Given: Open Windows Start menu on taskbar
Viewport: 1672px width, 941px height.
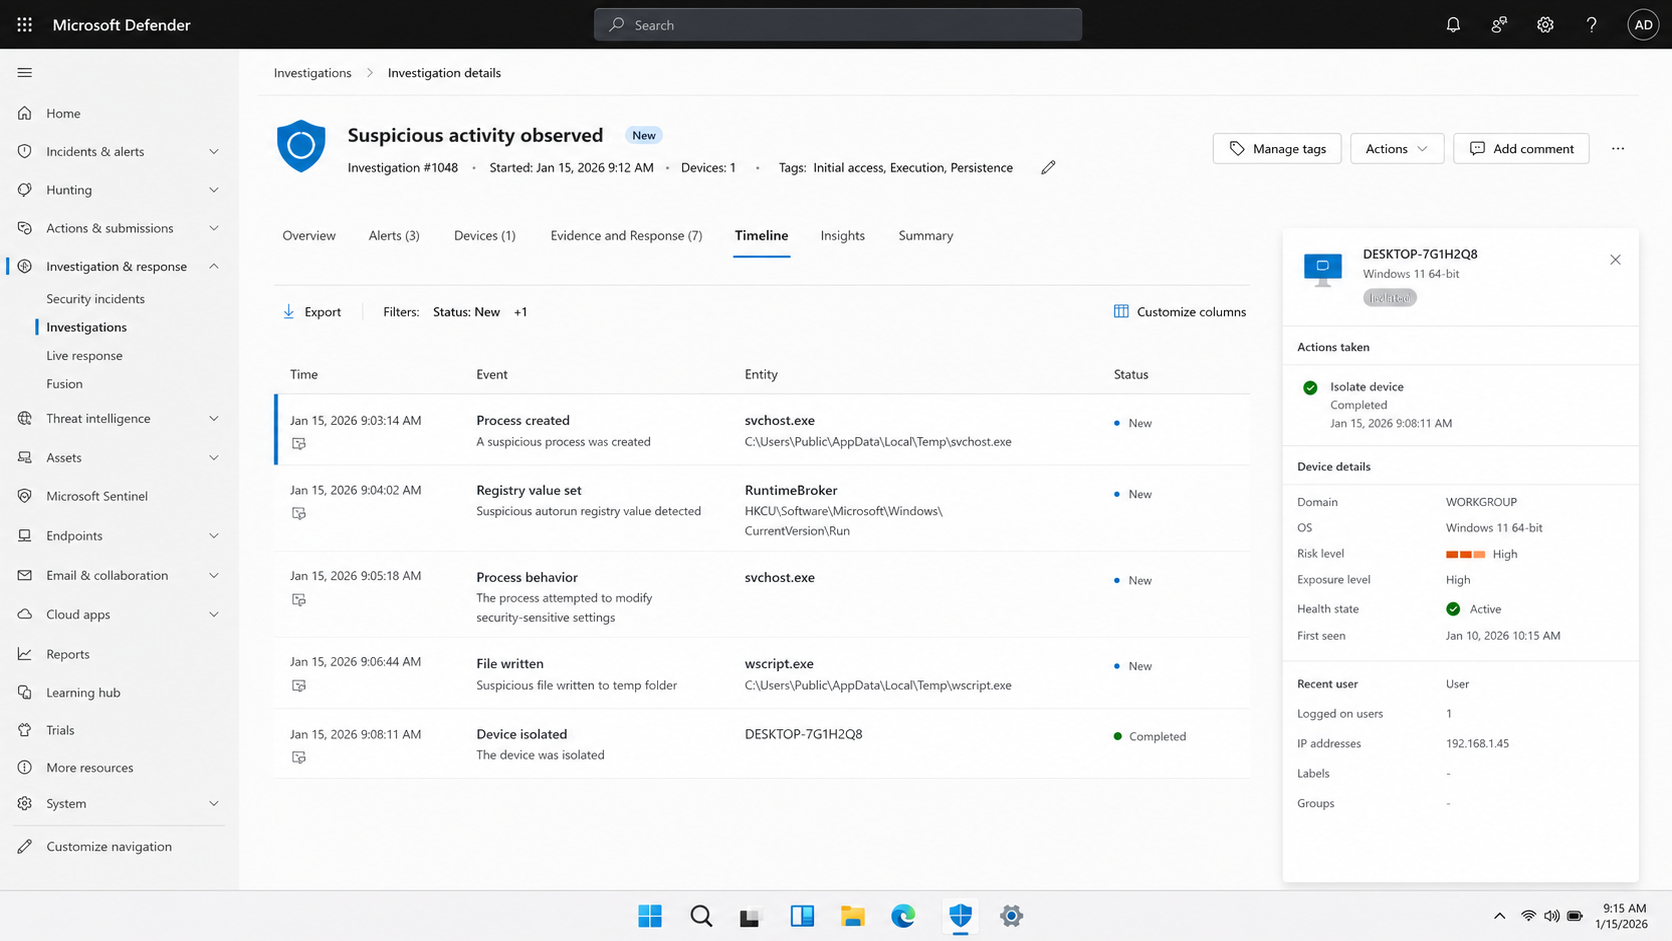Looking at the screenshot, I should pos(650,915).
